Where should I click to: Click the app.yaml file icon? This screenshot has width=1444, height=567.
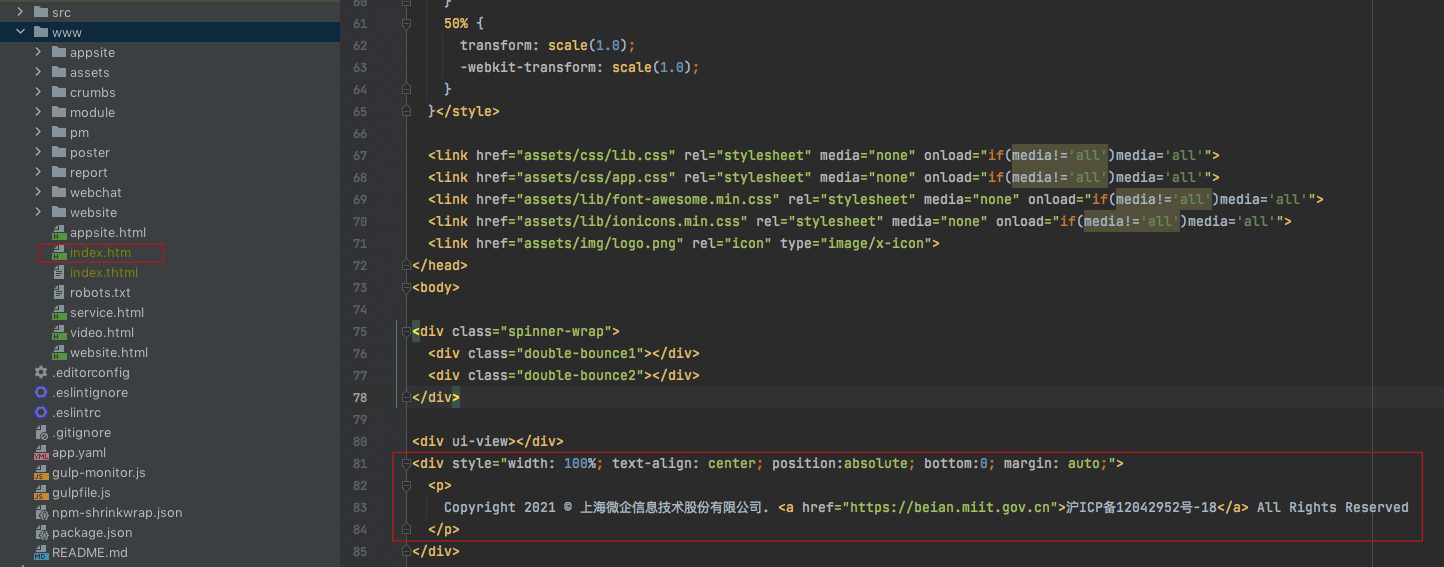coord(41,452)
